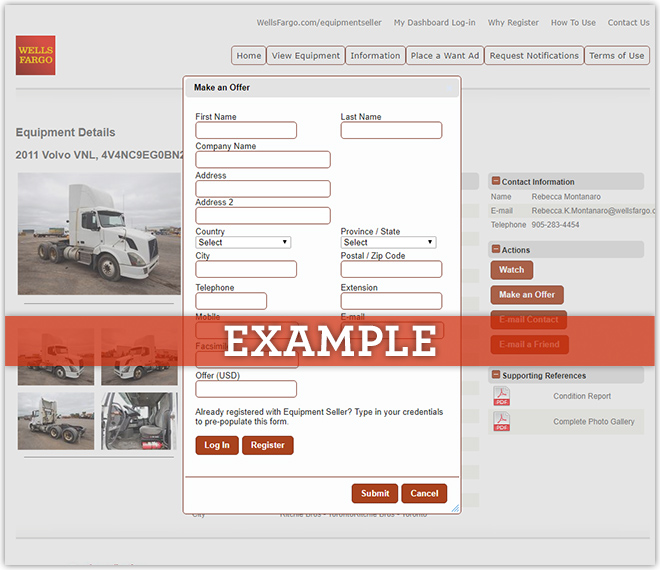Viewport: 660px width, 570px height.
Task: Cancel the Make an Offer dialog
Action: click(424, 493)
